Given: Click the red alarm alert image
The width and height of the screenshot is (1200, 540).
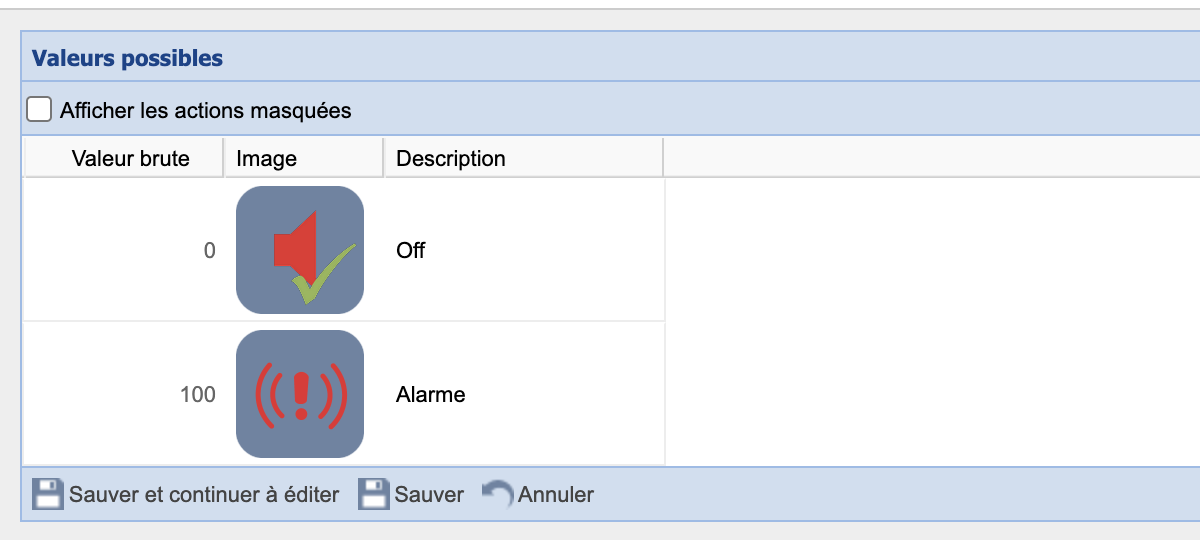Looking at the screenshot, I should click(x=300, y=394).
